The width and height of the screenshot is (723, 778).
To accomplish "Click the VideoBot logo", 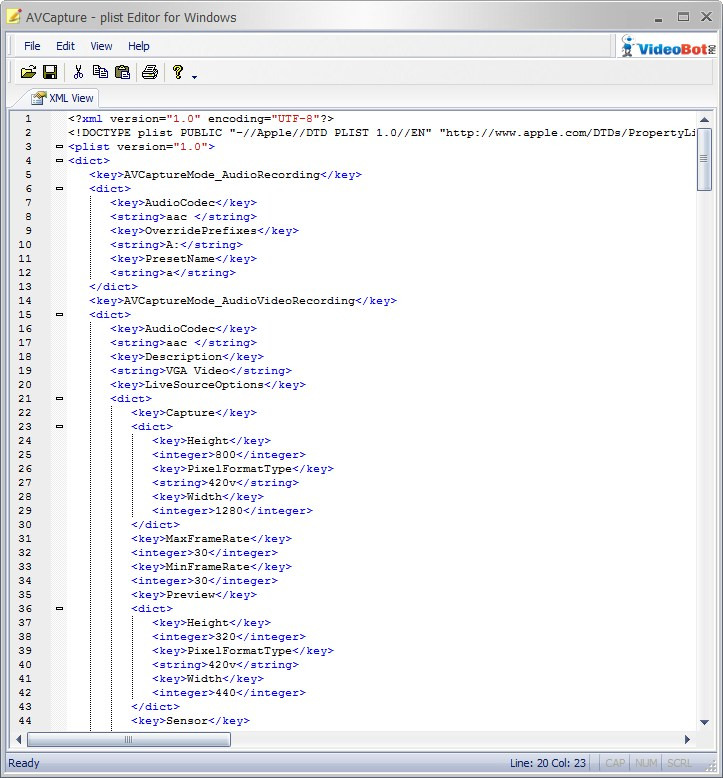I will pos(668,47).
